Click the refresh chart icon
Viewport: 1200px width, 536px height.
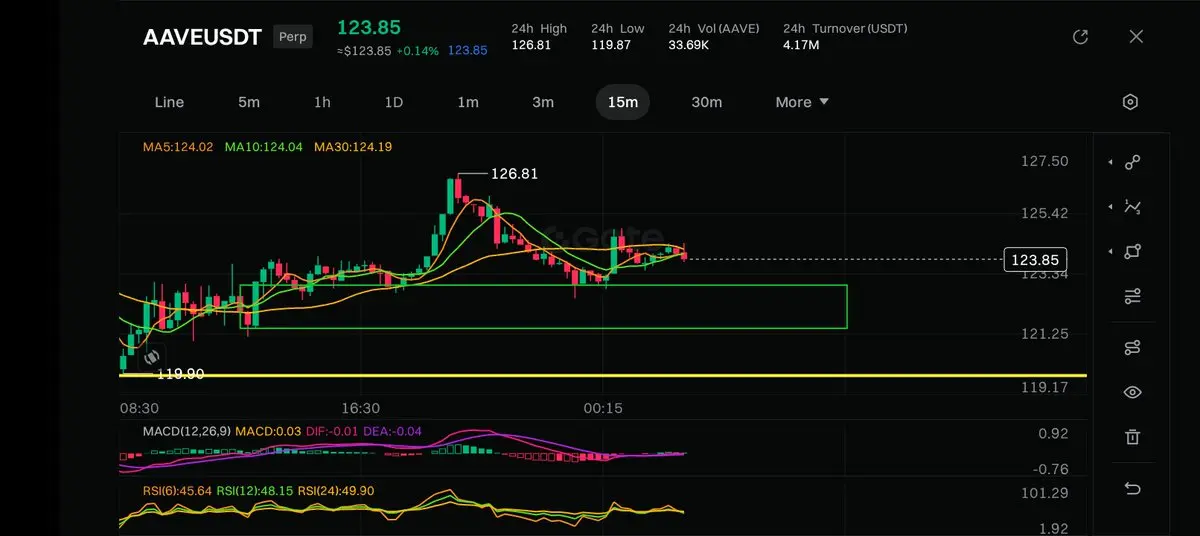(1080, 37)
